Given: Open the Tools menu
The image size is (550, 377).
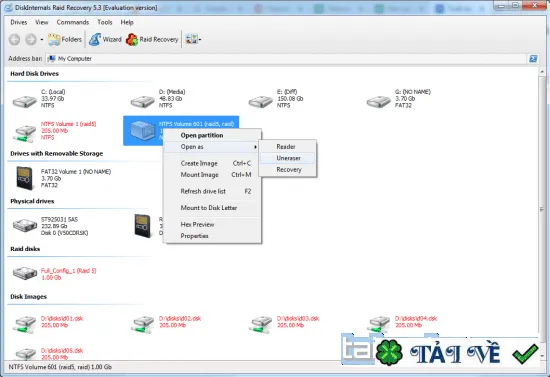Looking at the screenshot, I should pyautogui.click(x=105, y=22).
